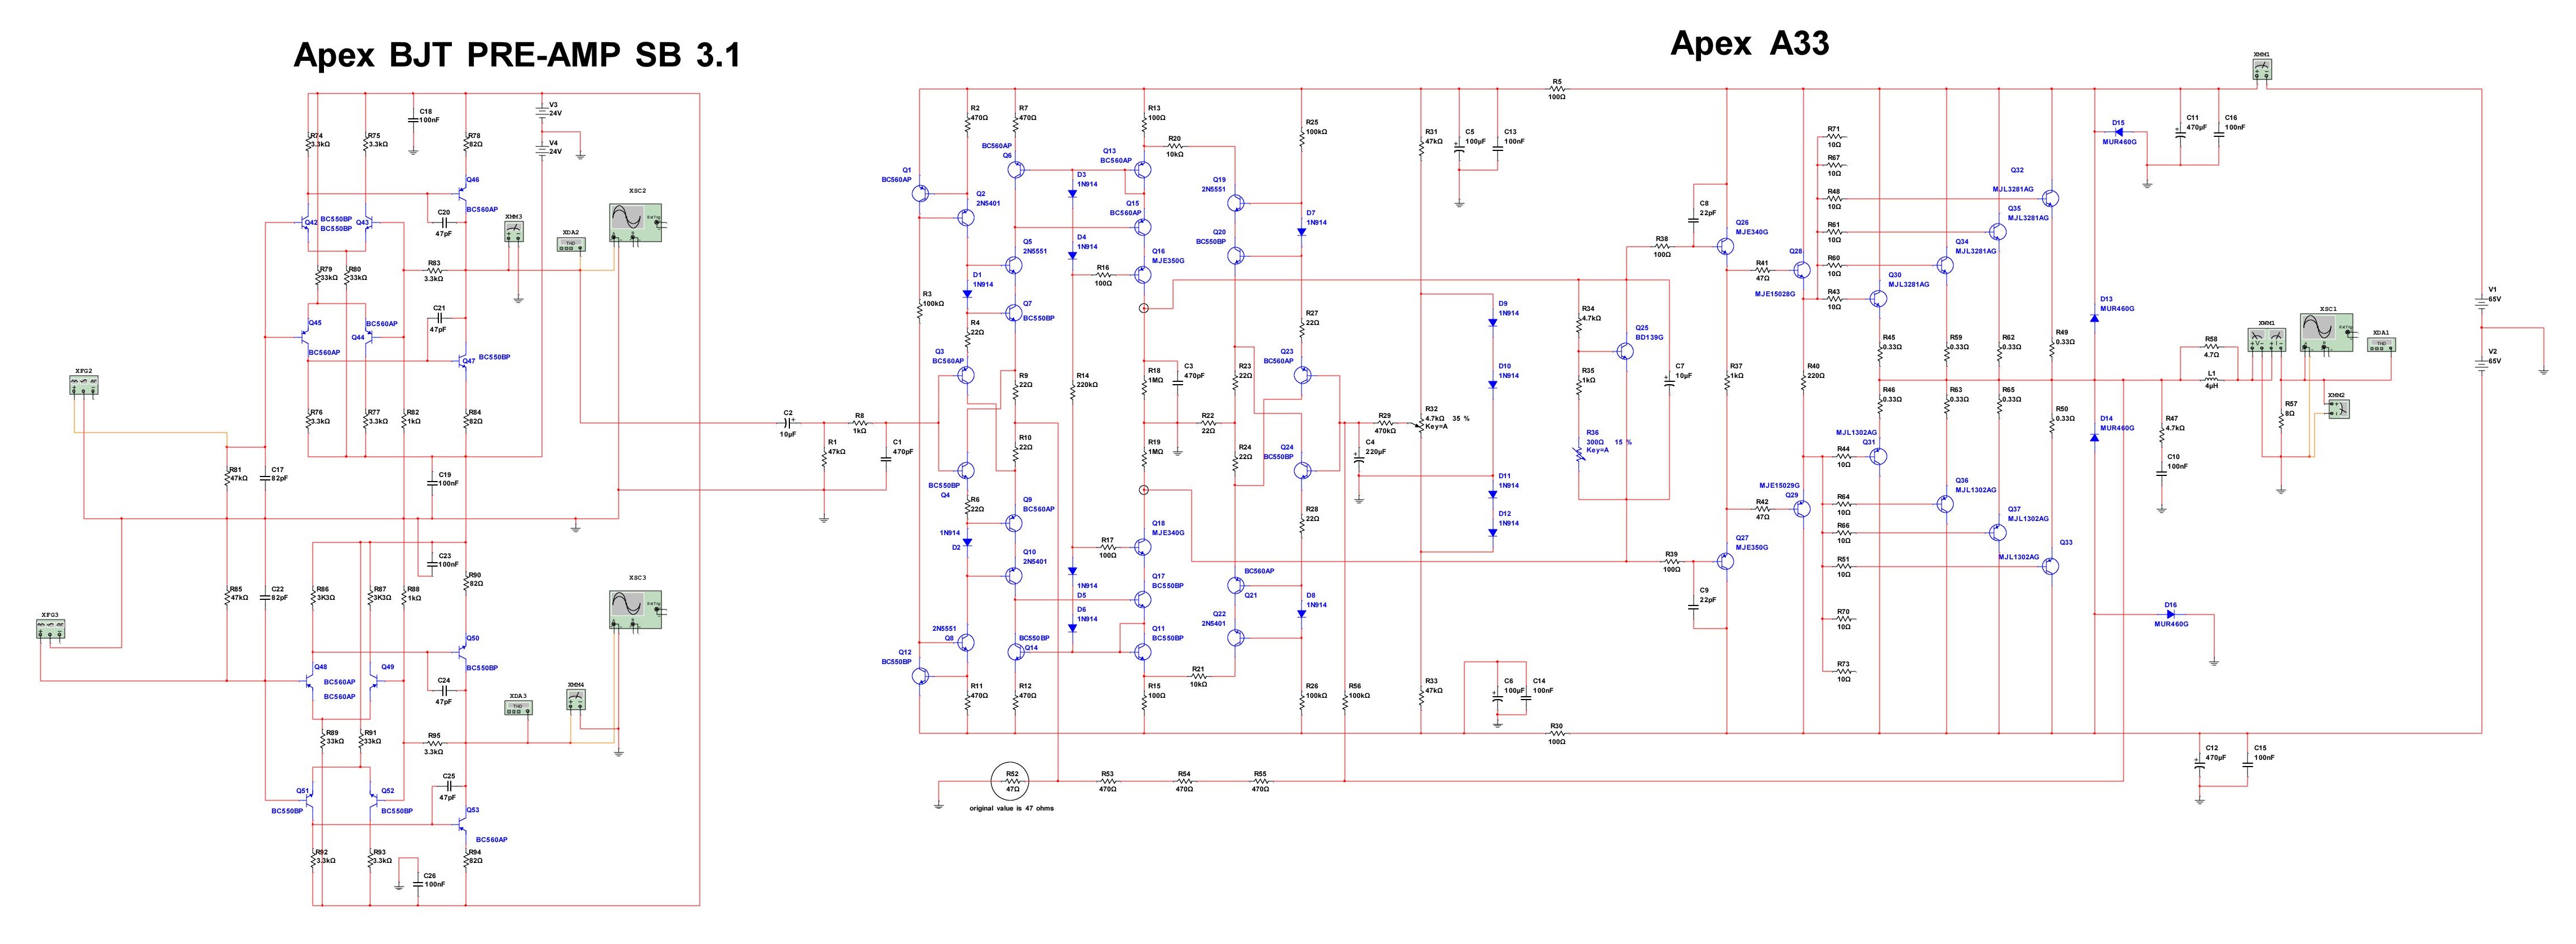Select the XFG2 function generator instrument
This screenshot has width=2576, height=944.
tap(84, 384)
